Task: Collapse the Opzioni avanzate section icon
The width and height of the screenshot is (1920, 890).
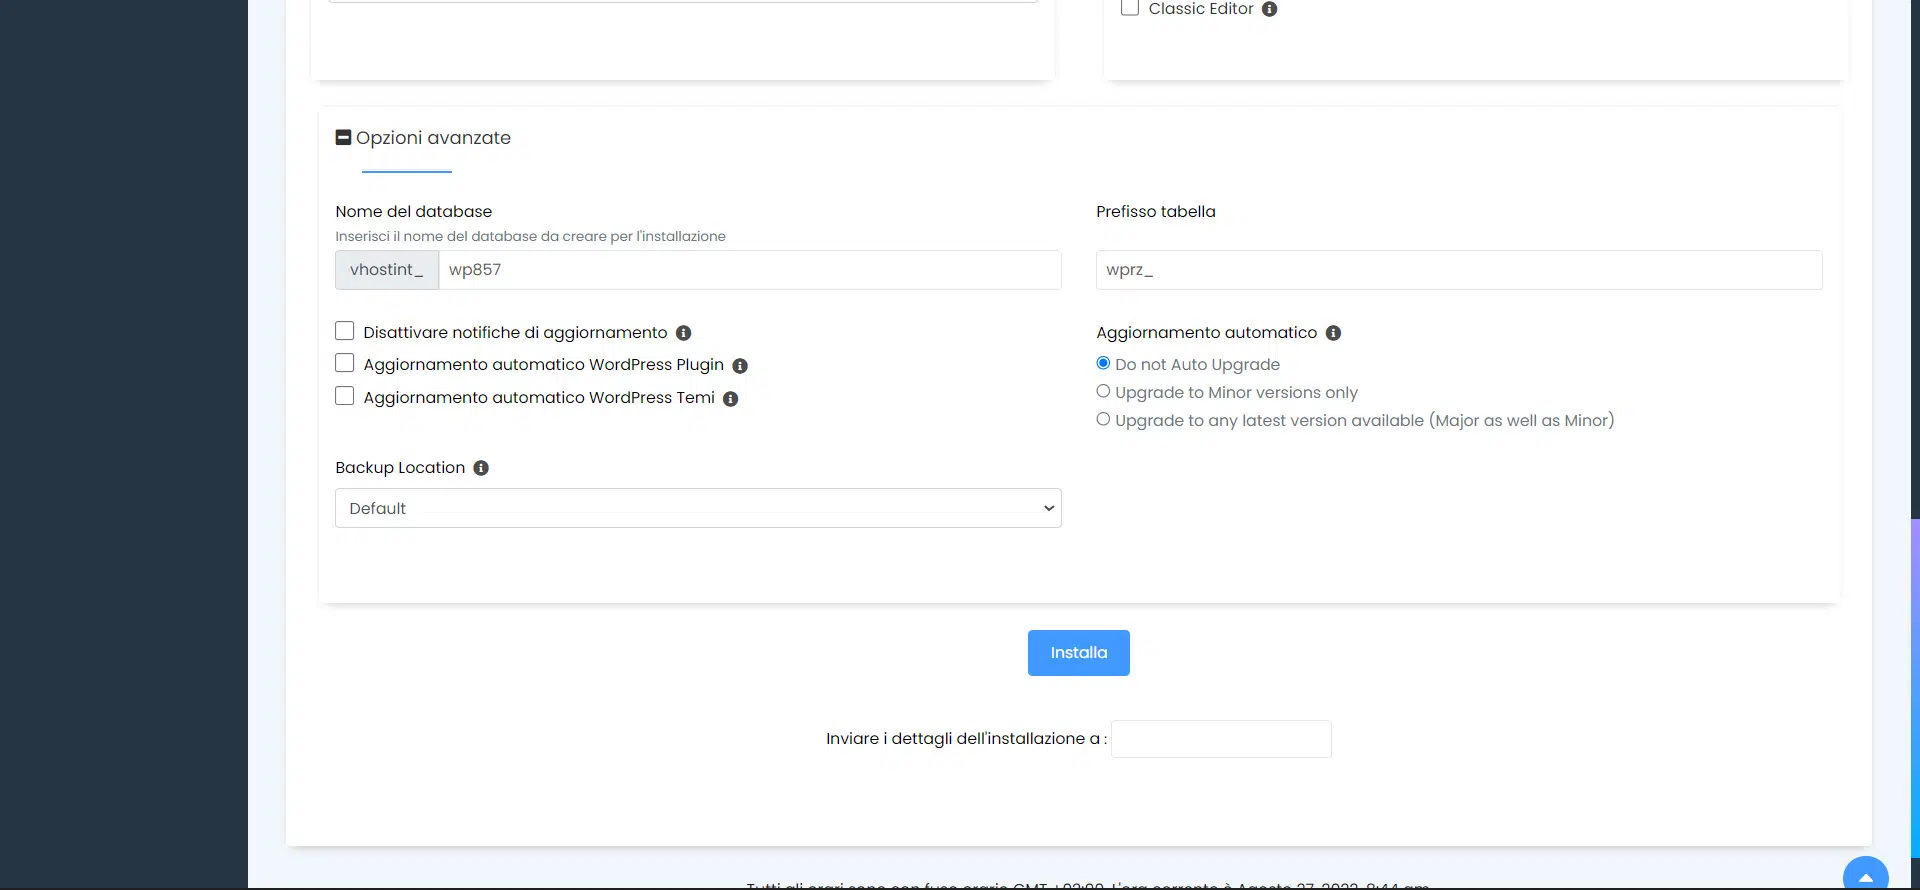Action: [x=343, y=137]
